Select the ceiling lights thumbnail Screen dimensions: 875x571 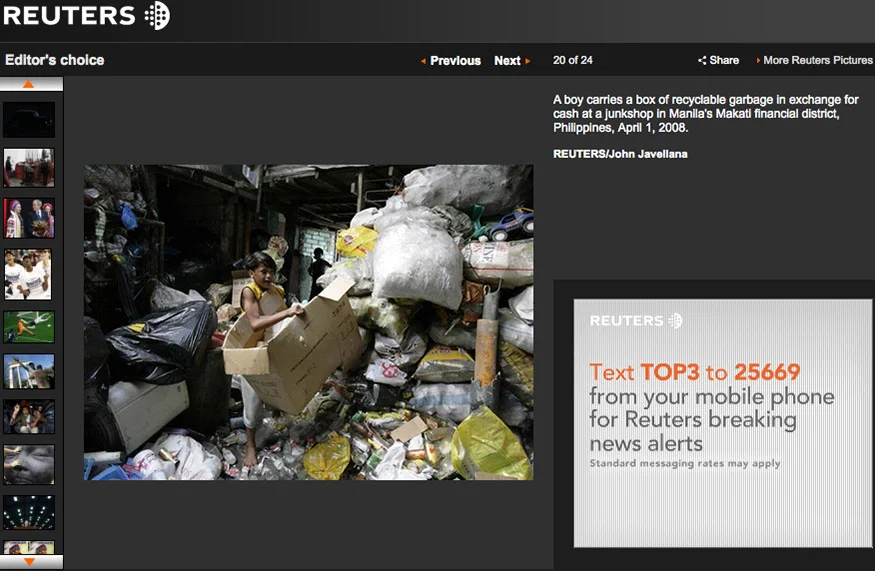click(29, 512)
